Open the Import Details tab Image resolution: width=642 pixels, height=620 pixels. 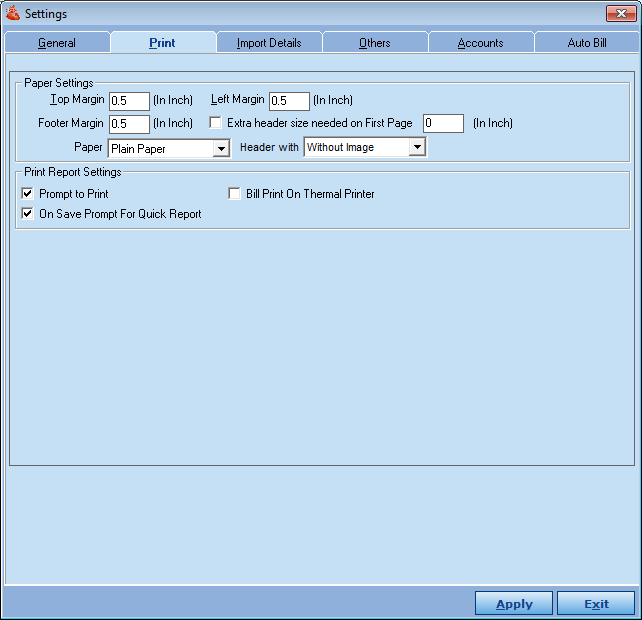pyautogui.click(x=268, y=43)
